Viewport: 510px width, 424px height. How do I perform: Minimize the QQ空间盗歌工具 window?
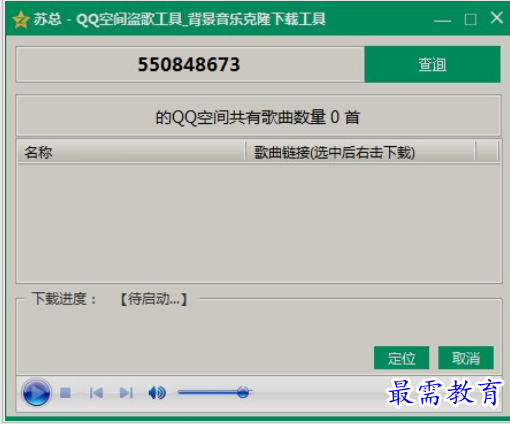click(443, 20)
